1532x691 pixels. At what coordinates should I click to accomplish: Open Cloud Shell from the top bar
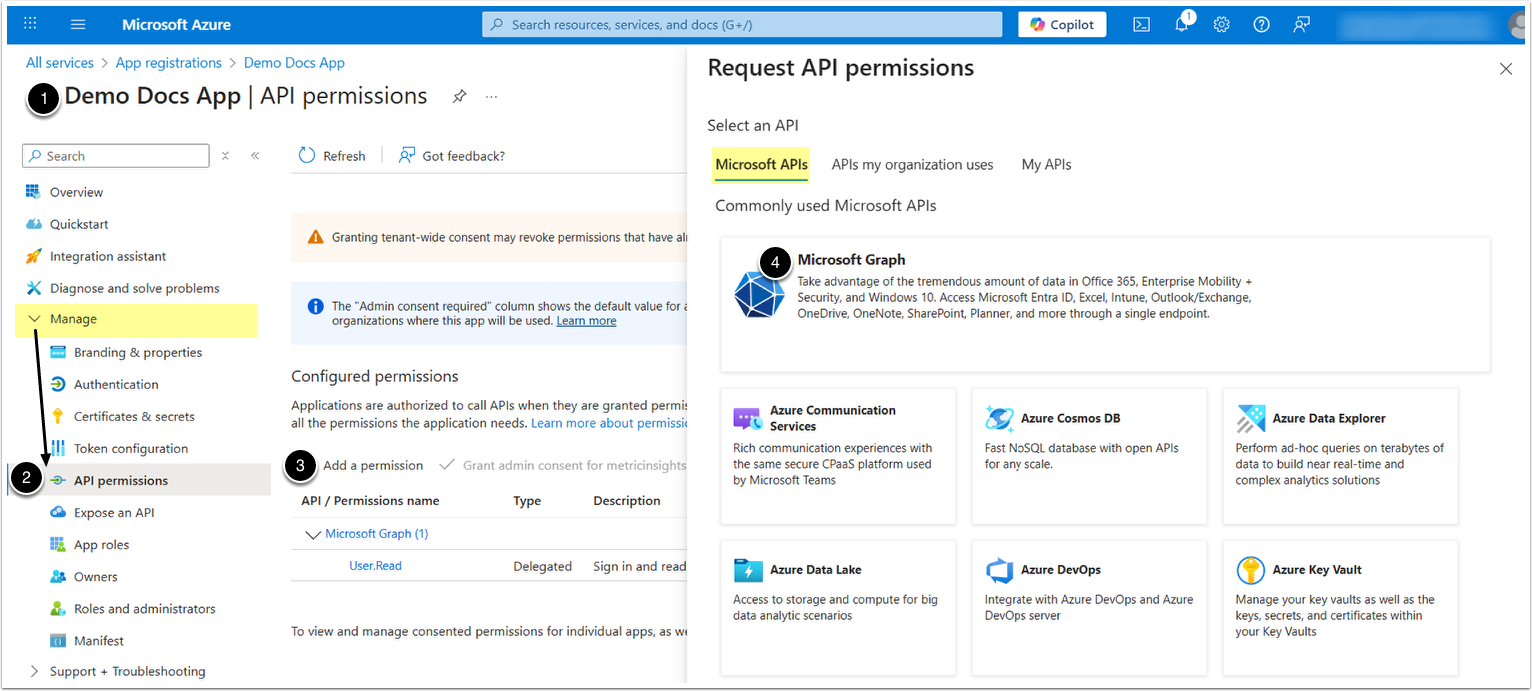(x=1141, y=25)
